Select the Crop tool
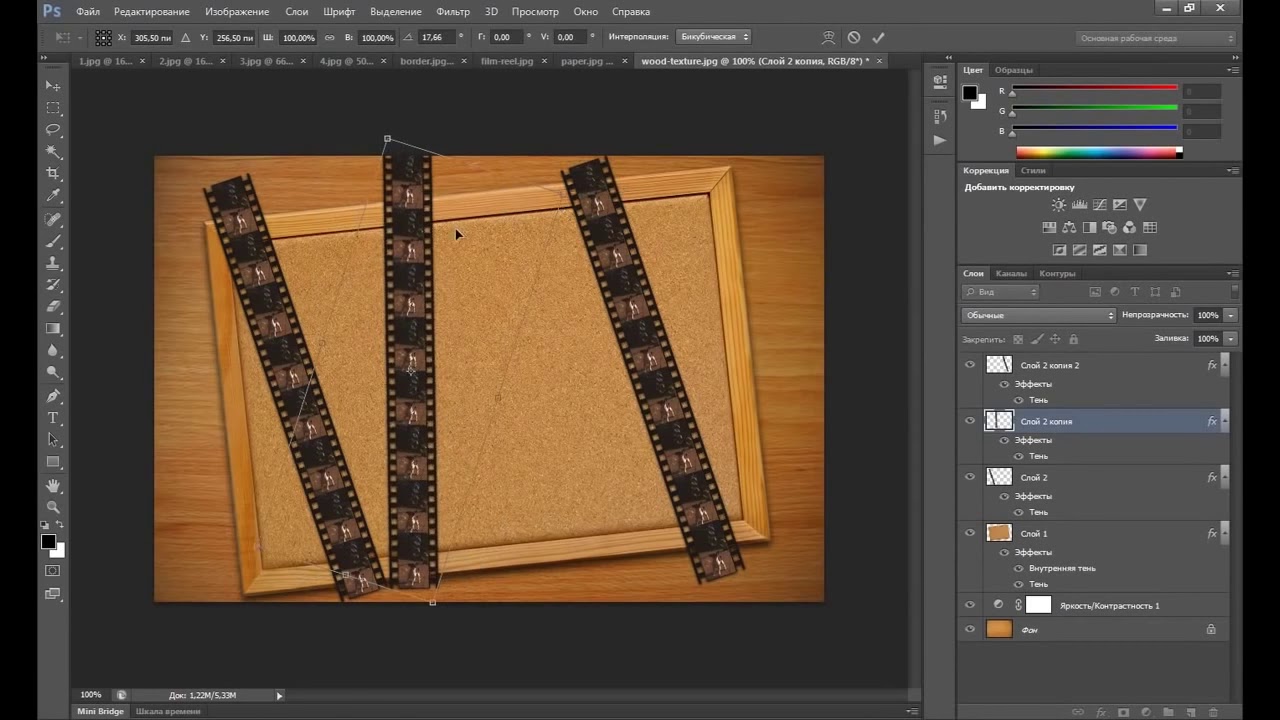Image resolution: width=1280 pixels, height=720 pixels. (53, 174)
